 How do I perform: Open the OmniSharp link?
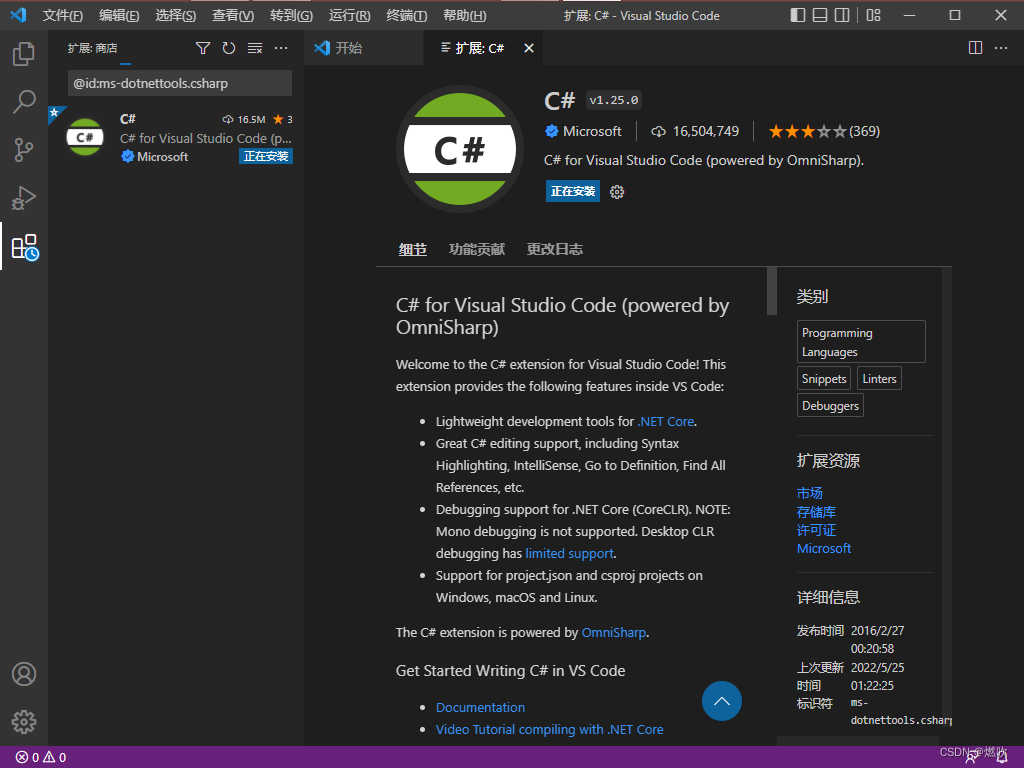(x=614, y=633)
